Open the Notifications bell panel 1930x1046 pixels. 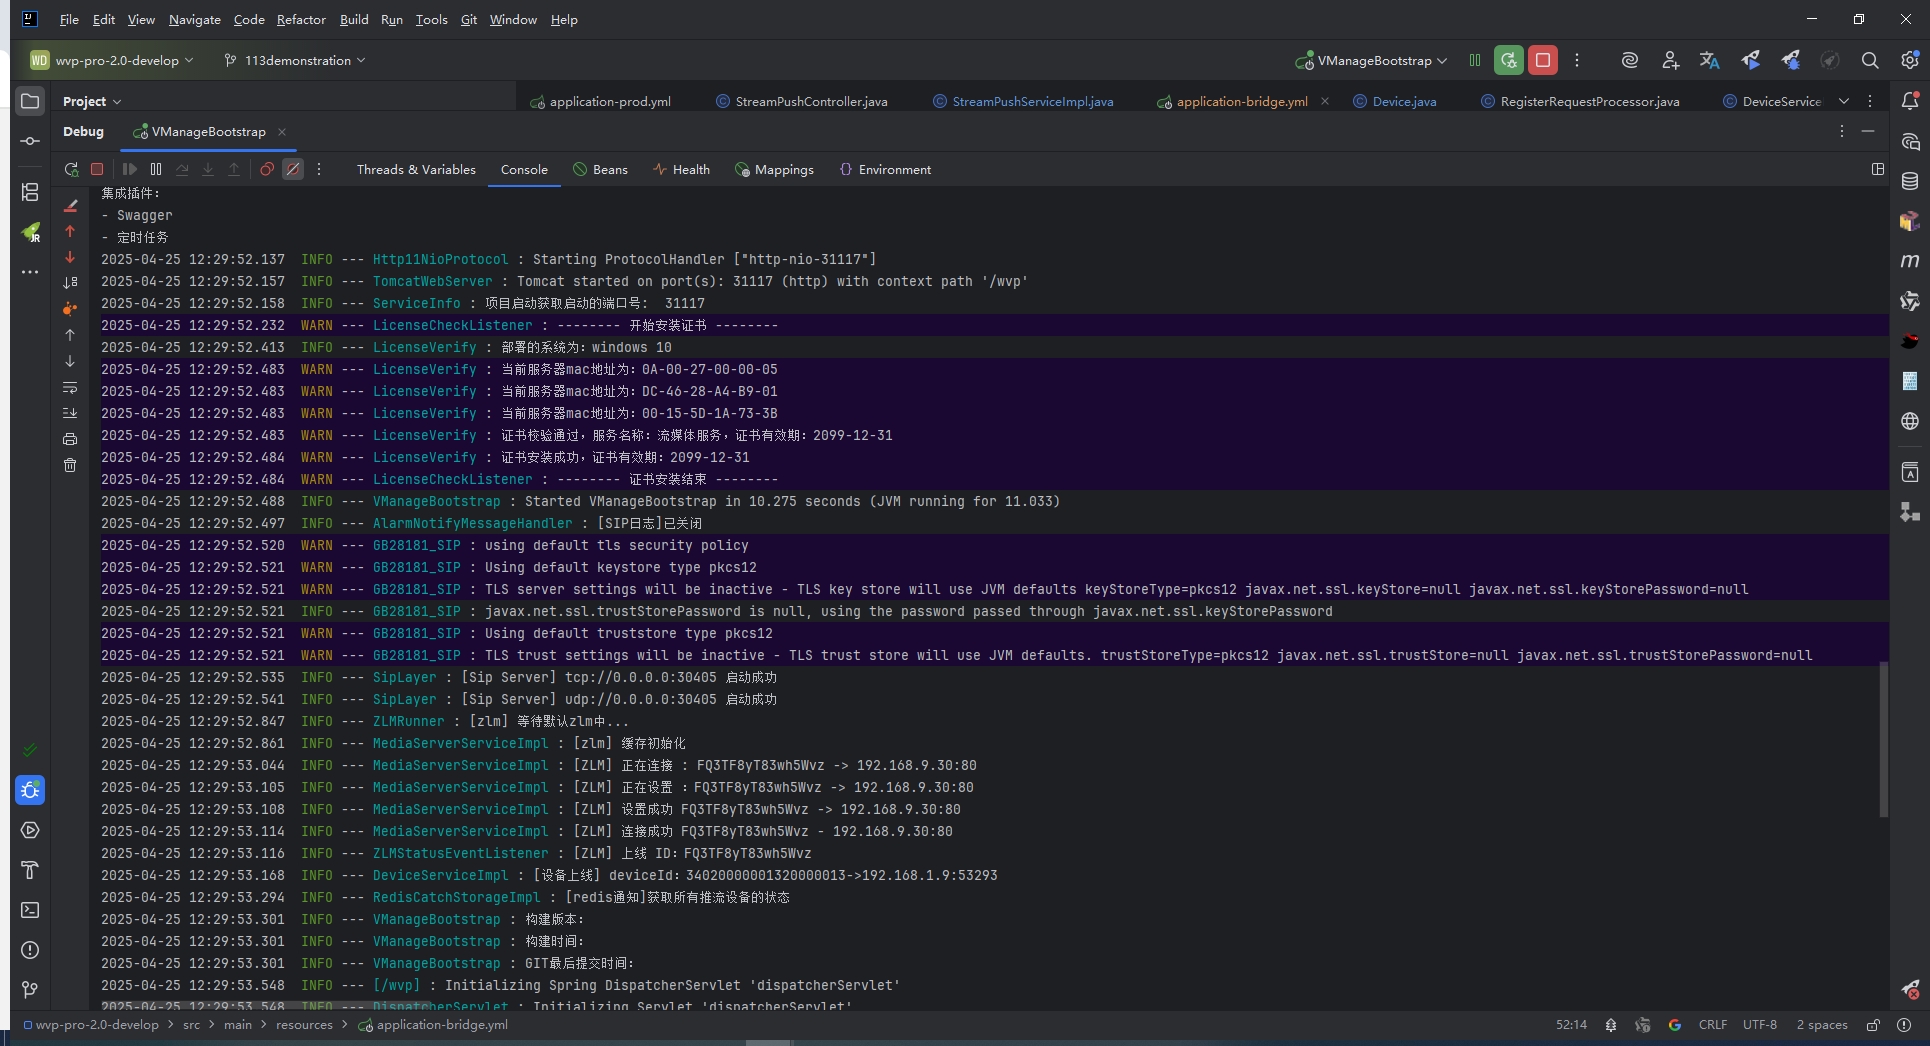click(1909, 101)
